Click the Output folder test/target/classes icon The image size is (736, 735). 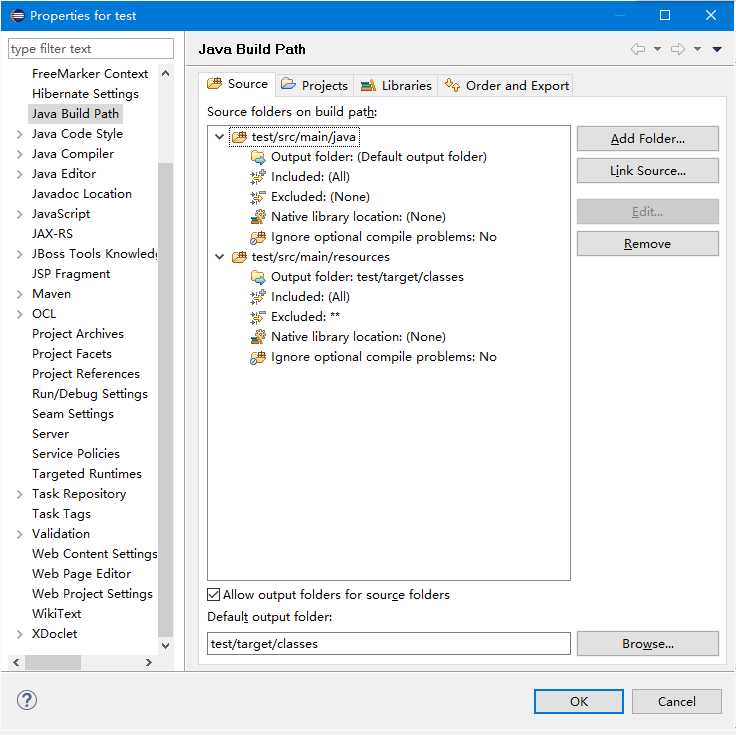(x=258, y=277)
